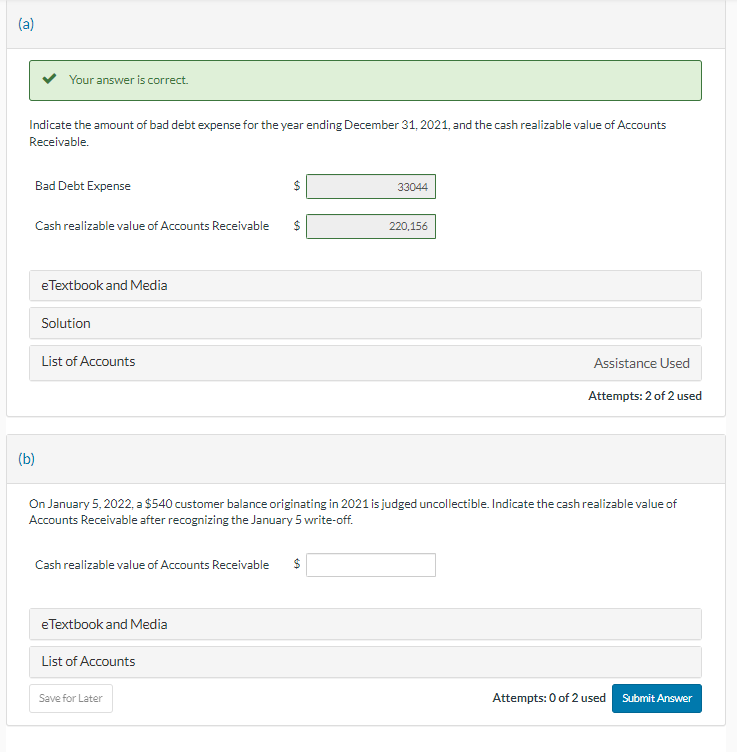Select the part (b) header label

[26, 459]
